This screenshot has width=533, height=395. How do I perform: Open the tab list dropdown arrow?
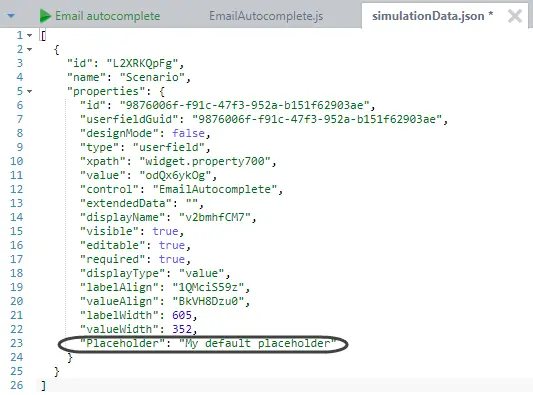(11, 16)
